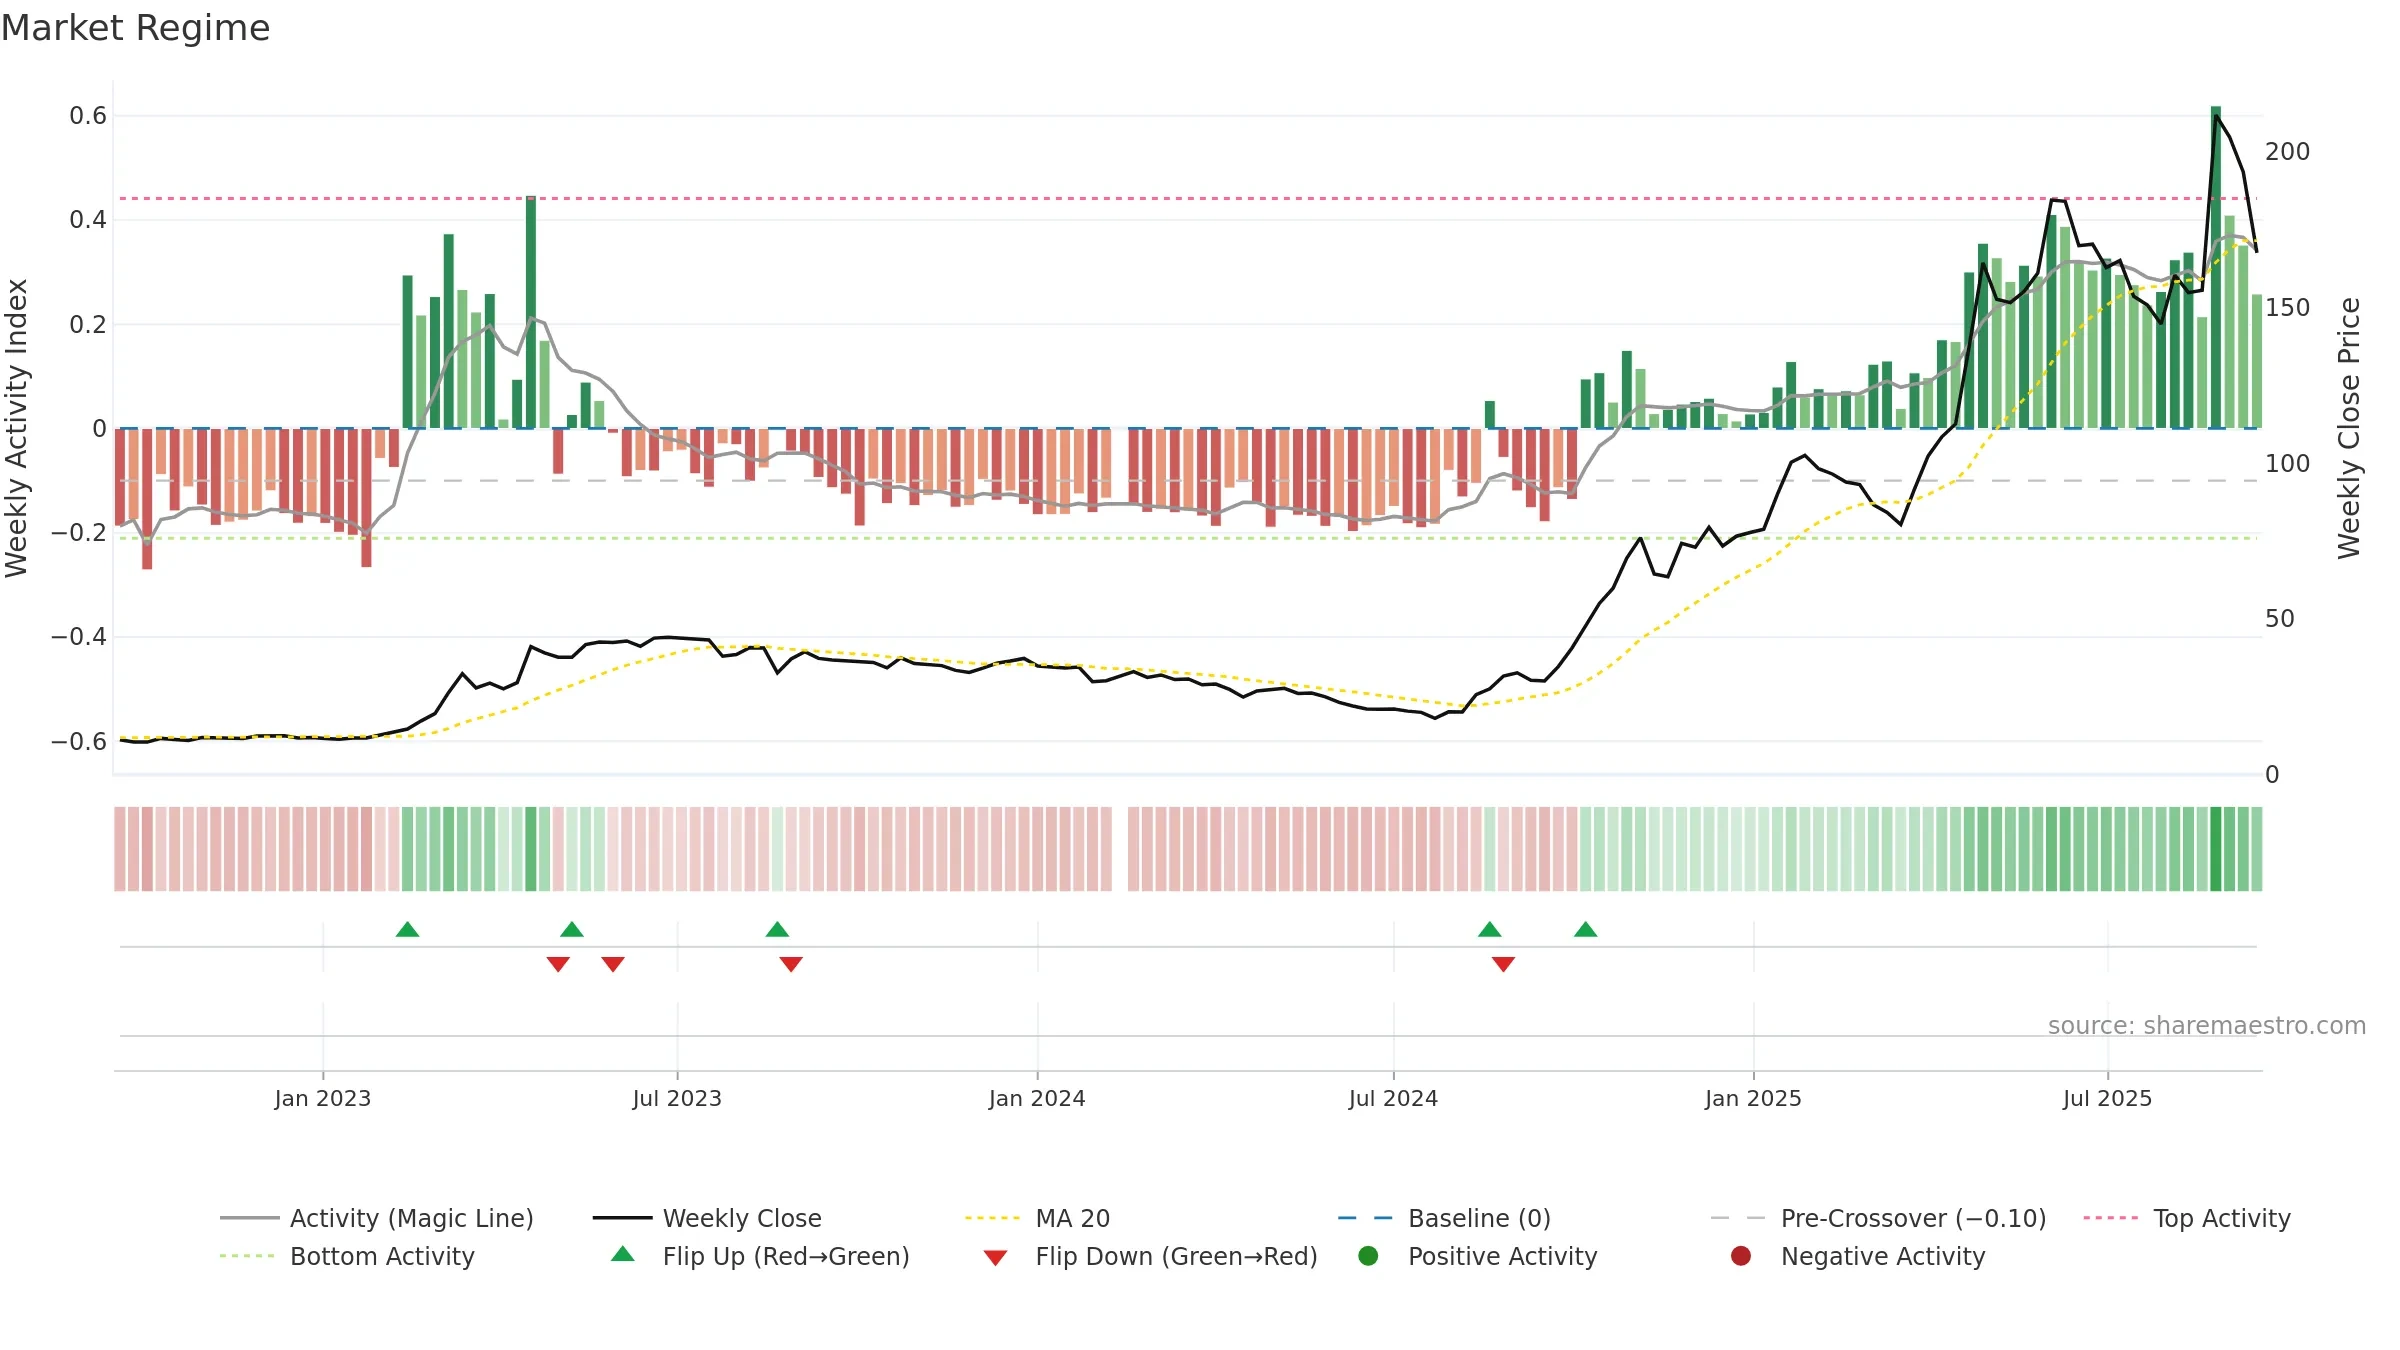The width and height of the screenshot is (2400, 1350).
Task: Click the red Negative Activity legend dot
Action: [x=1741, y=1256]
